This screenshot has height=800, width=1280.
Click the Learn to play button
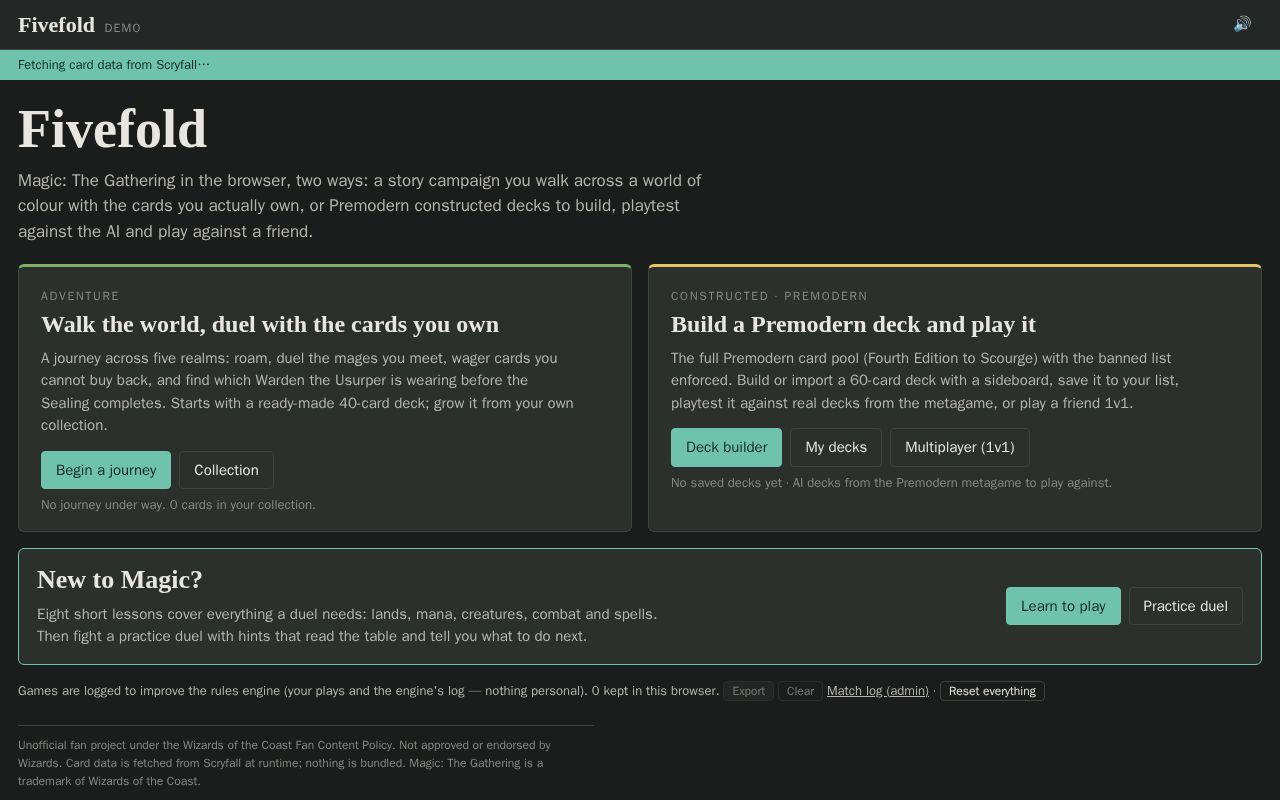point(1063,606)
